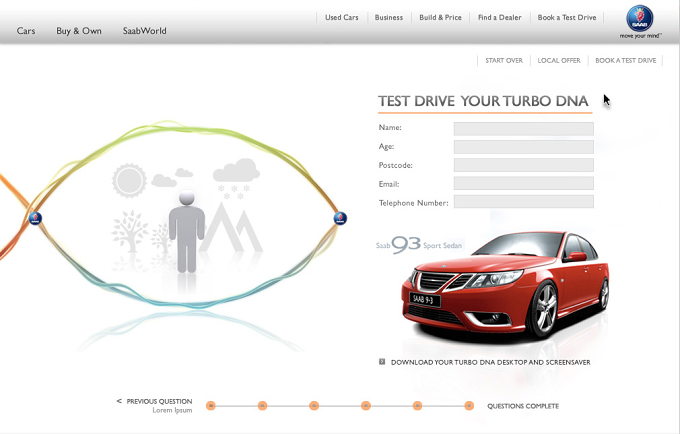Download Turbo DNA desktop and screensaver
This screenshot has height=434, width=680.
click(490, 362)
